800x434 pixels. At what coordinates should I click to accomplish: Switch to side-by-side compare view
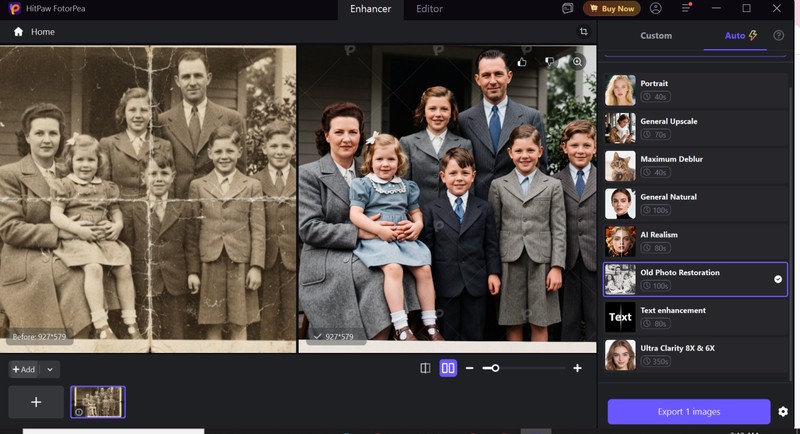pos(448,368)
